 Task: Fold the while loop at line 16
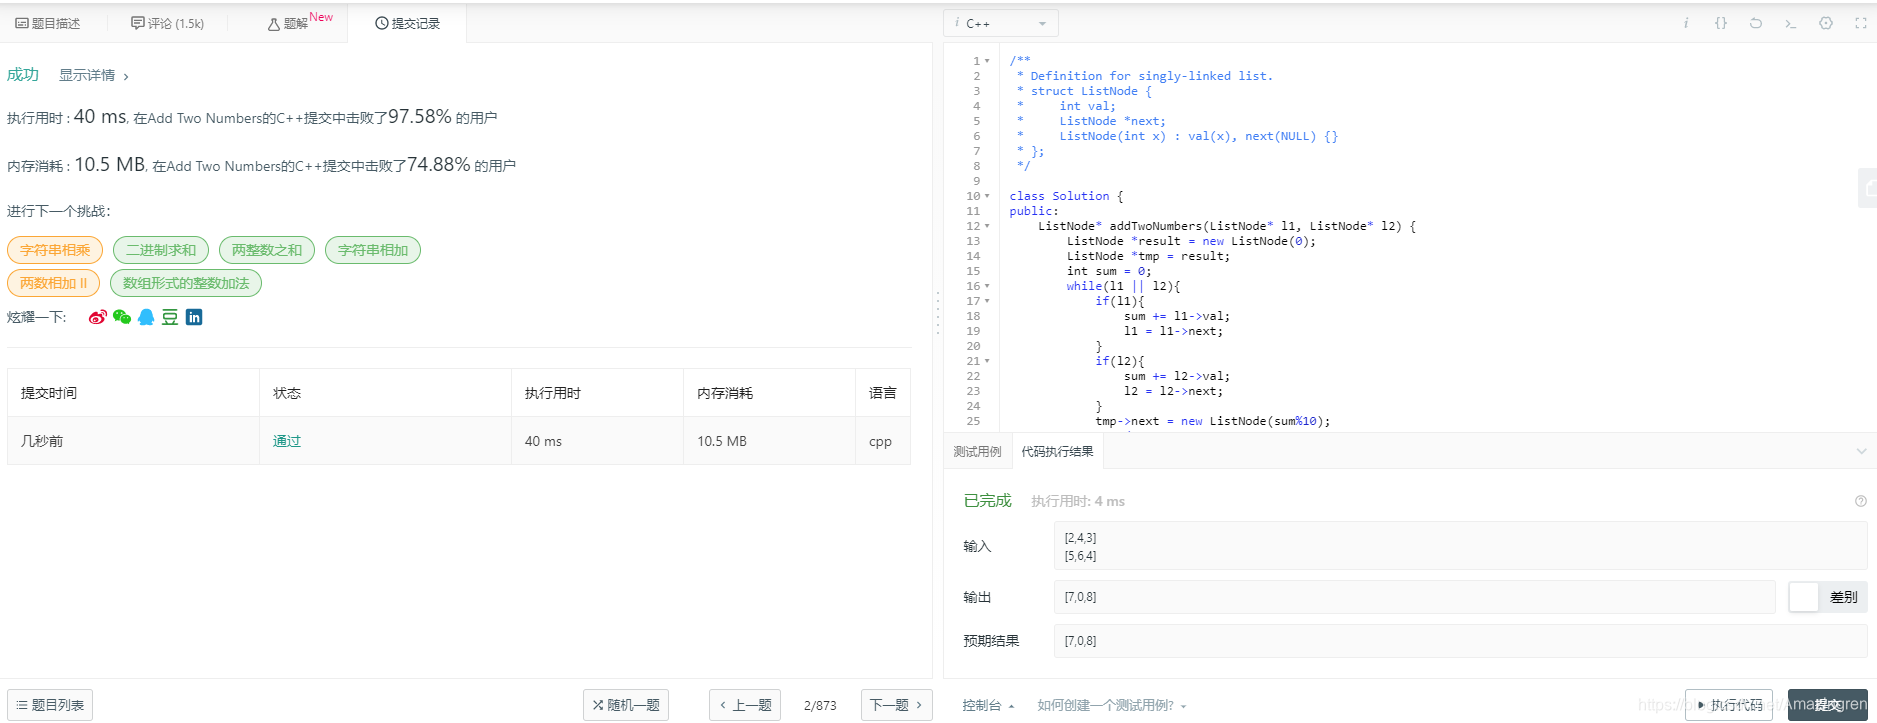(x=987, y=286)
